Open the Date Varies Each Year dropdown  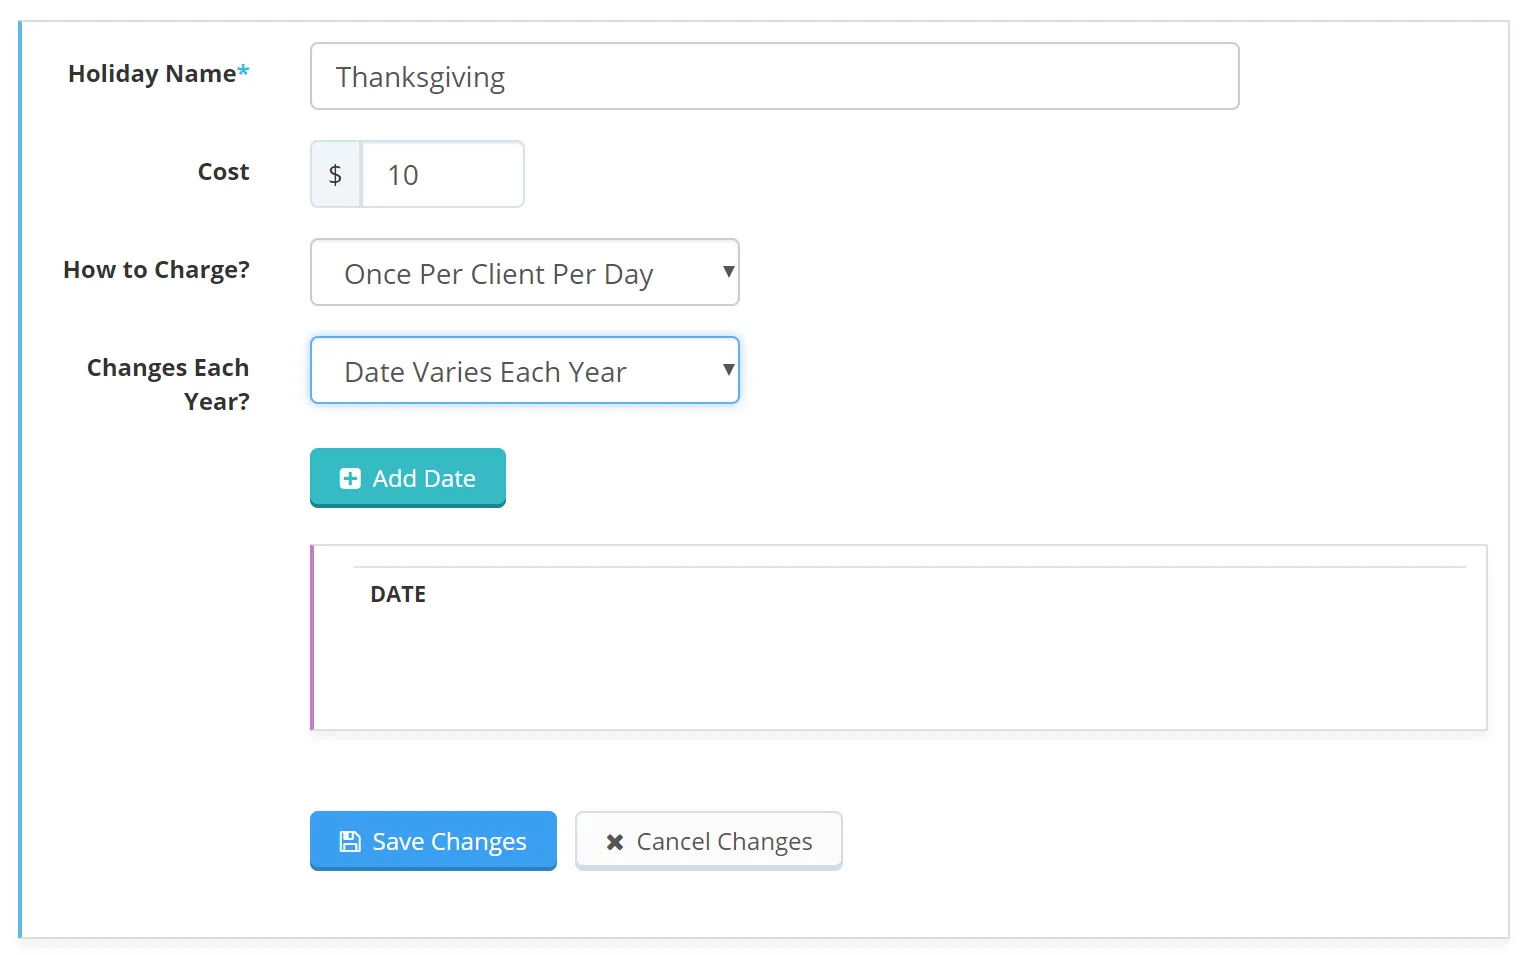click(525, 370)
